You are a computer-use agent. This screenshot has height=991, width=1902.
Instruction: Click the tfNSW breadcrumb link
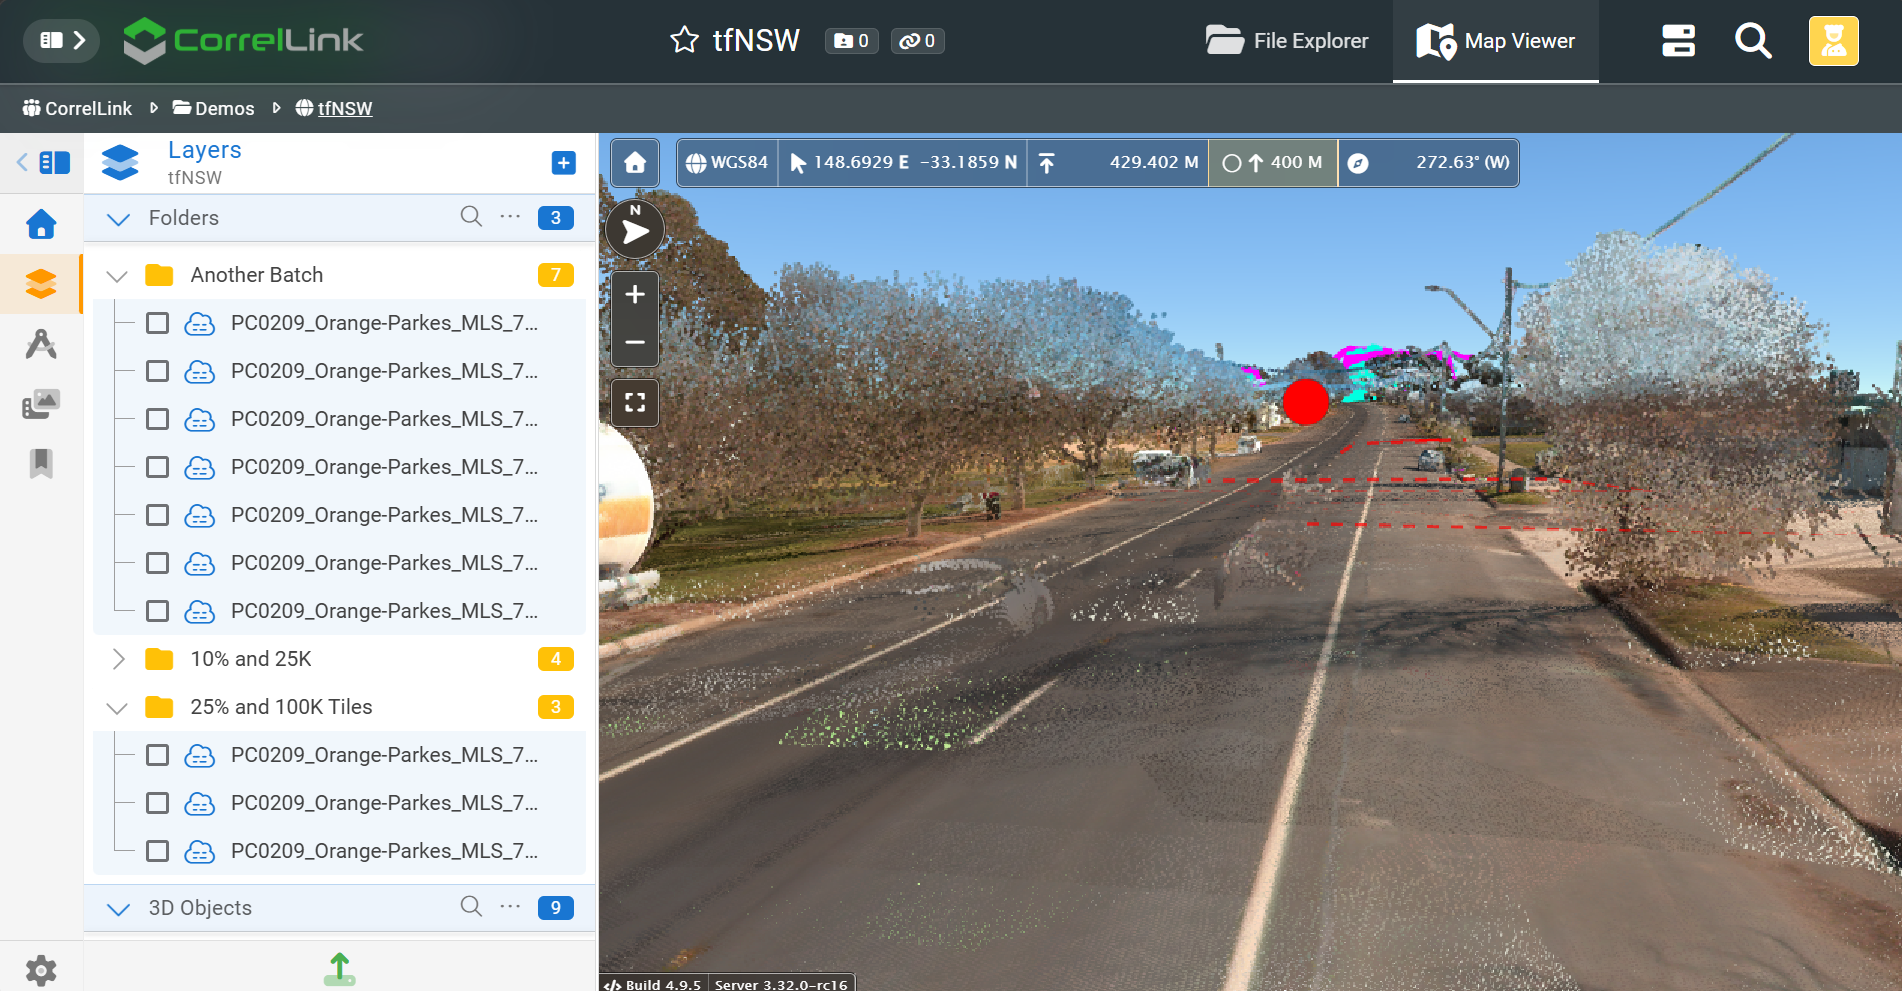334,108
